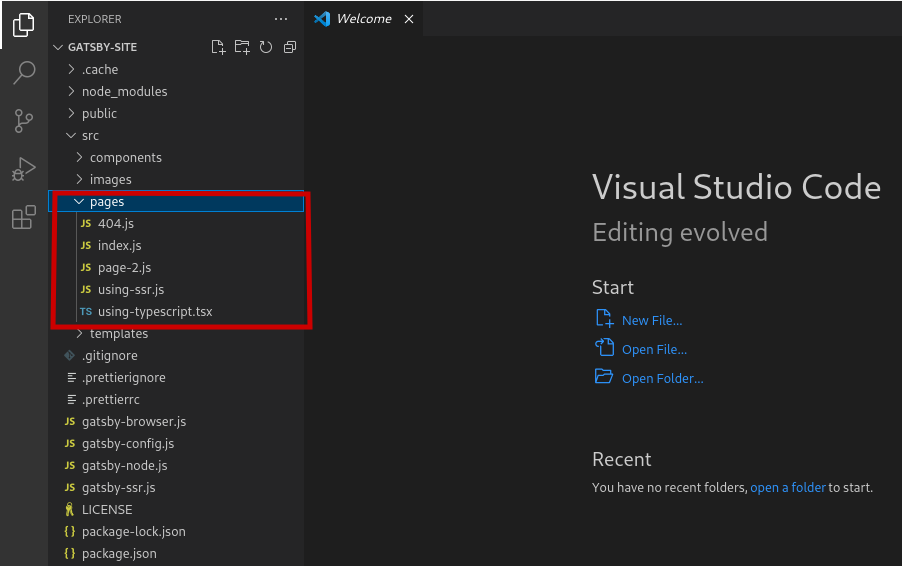This screenshot has height=566, width=902.
Task: Click the New File icon in Explorer header
Action: [218, 47]
